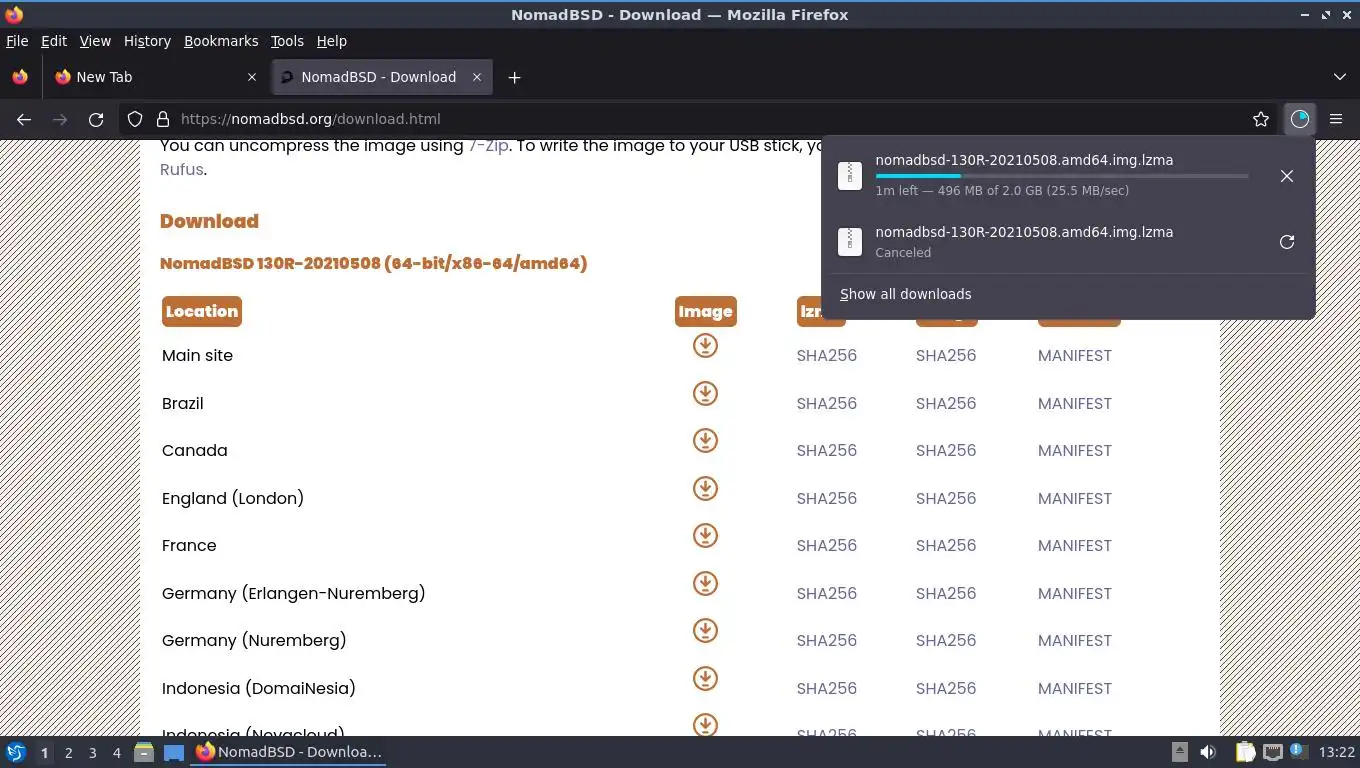Screen dimensions: 1360x768
Task: Click the 'Germany (Erlangen-Nuremberg)' location text
Action: (x=294, y=593)
